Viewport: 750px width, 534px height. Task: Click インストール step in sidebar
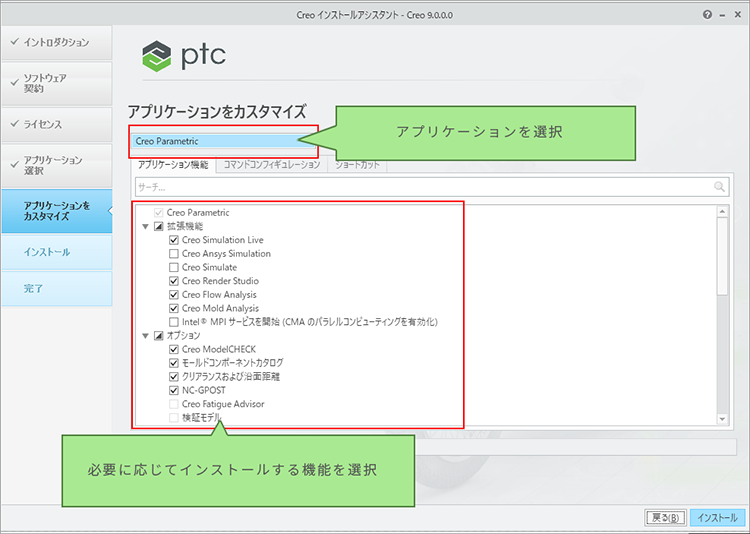pos(56,252)
